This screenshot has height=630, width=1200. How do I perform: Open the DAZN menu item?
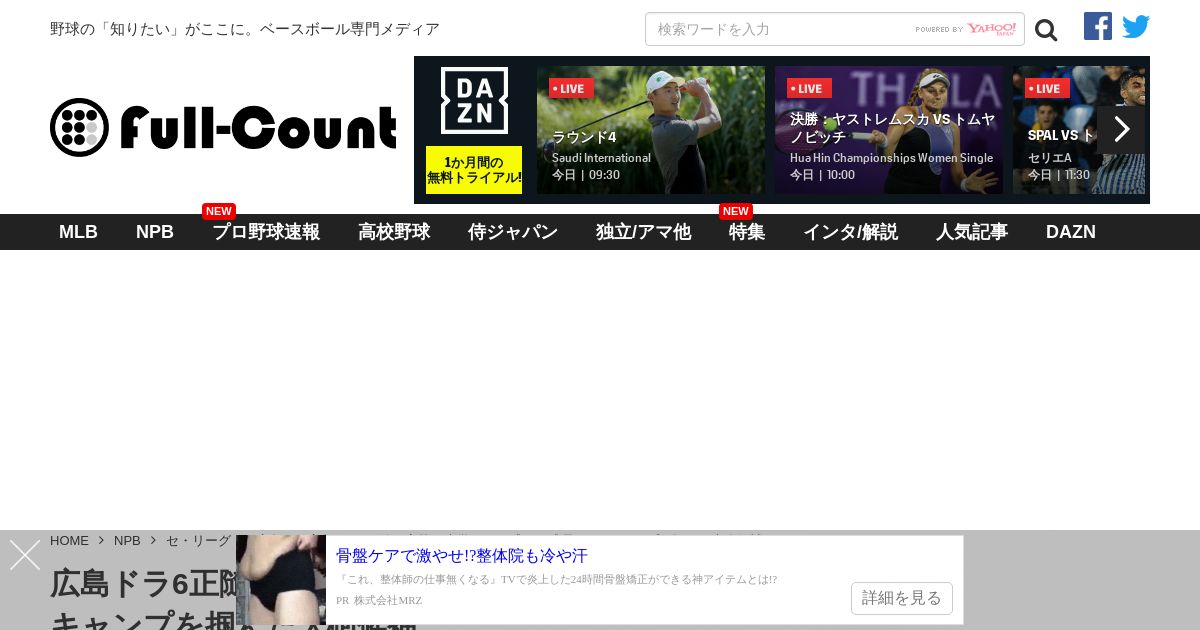[1071, 232]
